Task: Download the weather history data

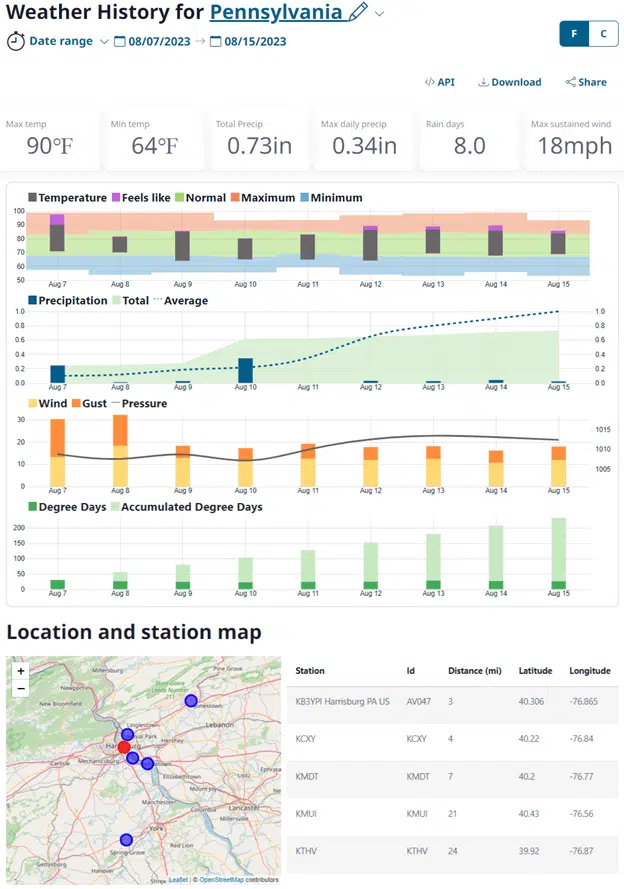Action: tap(510, 82)
